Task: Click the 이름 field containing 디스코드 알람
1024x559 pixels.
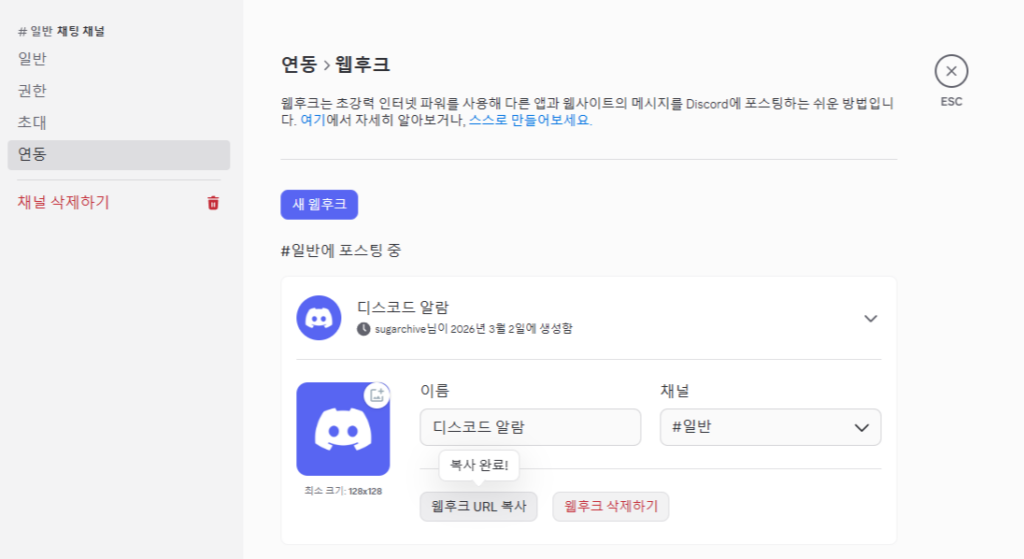Action: point(530,427)
